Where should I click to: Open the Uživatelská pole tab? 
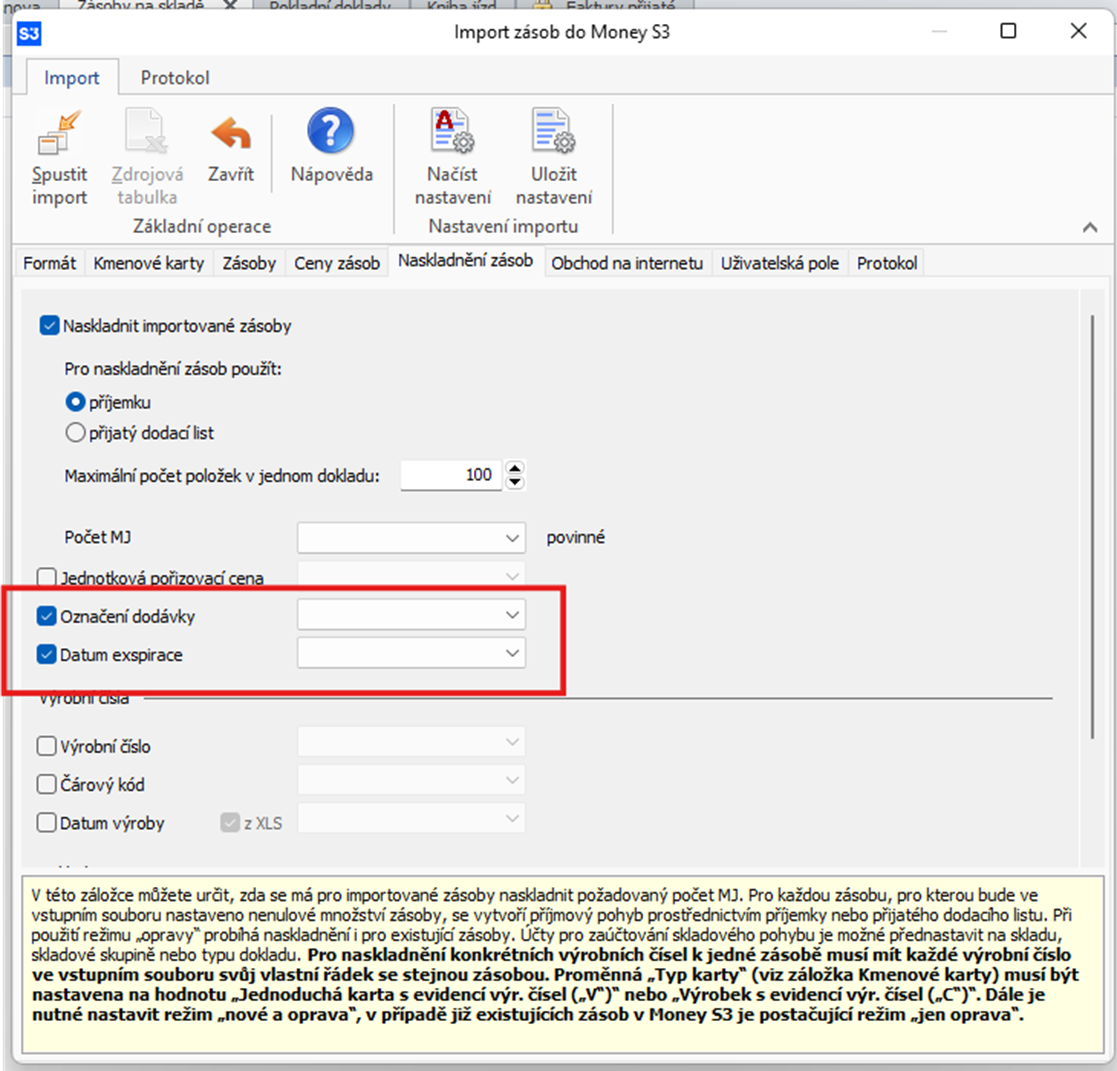[x=779, y=263]
